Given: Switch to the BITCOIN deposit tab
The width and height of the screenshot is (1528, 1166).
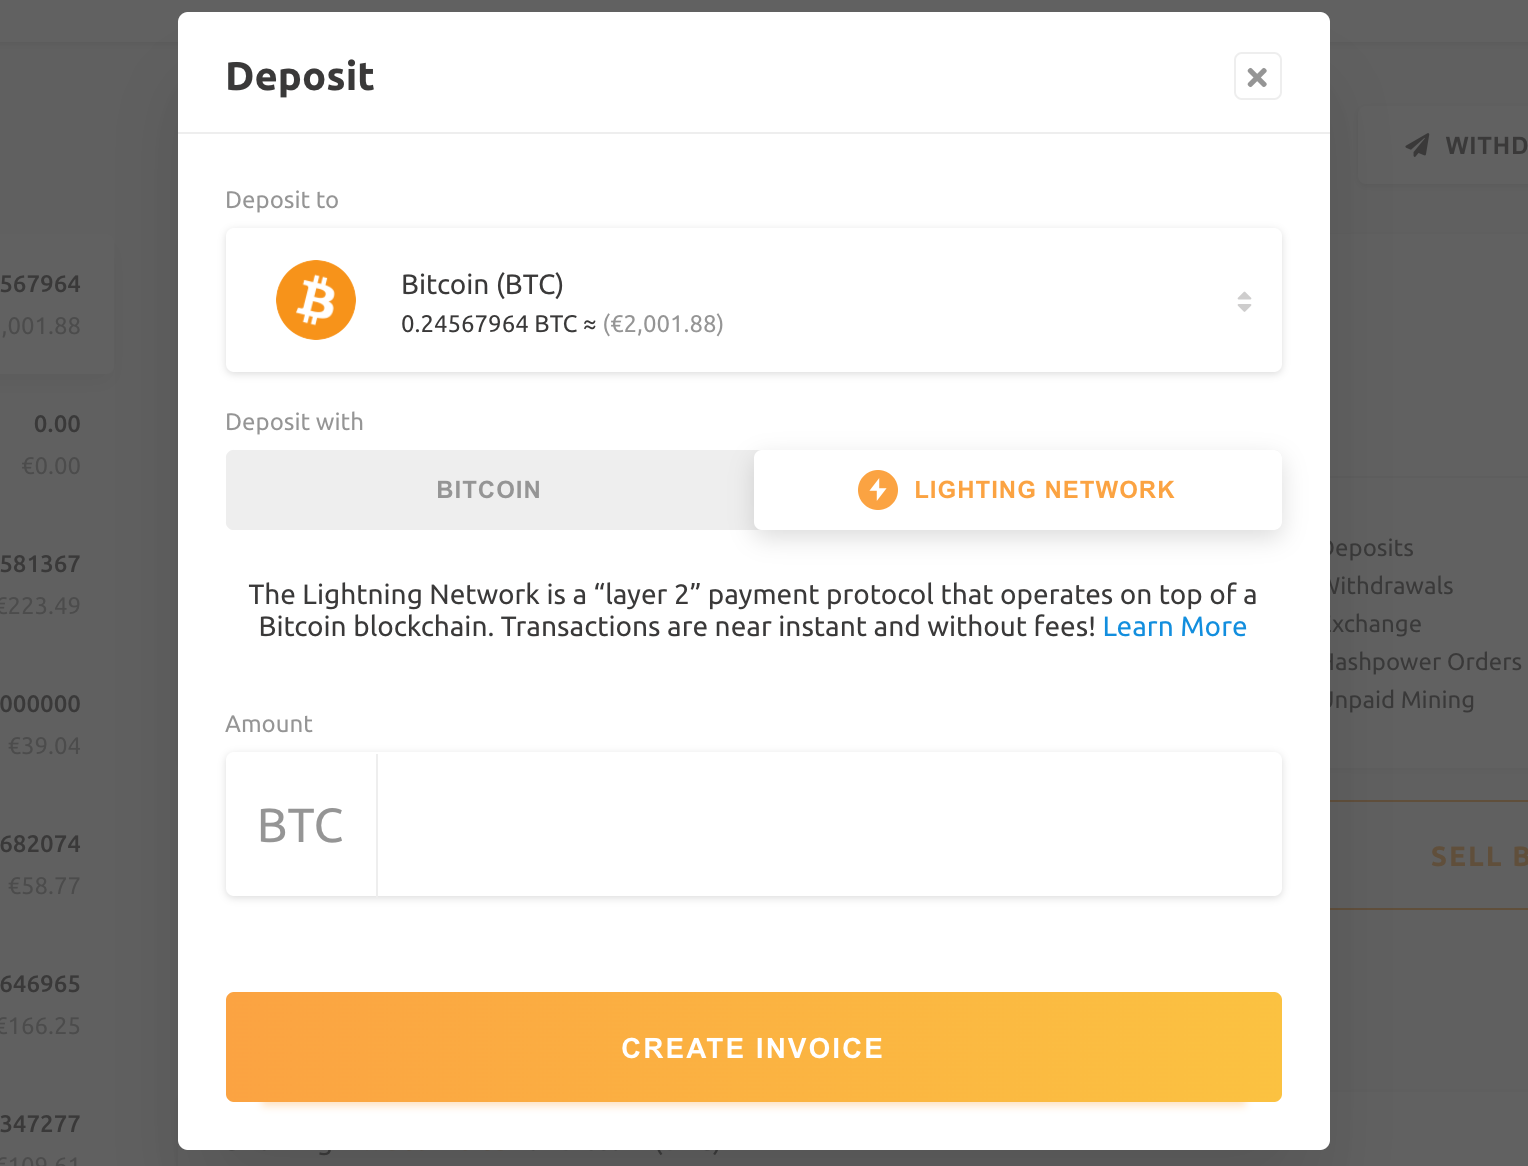Looking at the screenshot, I should (488, 490).
